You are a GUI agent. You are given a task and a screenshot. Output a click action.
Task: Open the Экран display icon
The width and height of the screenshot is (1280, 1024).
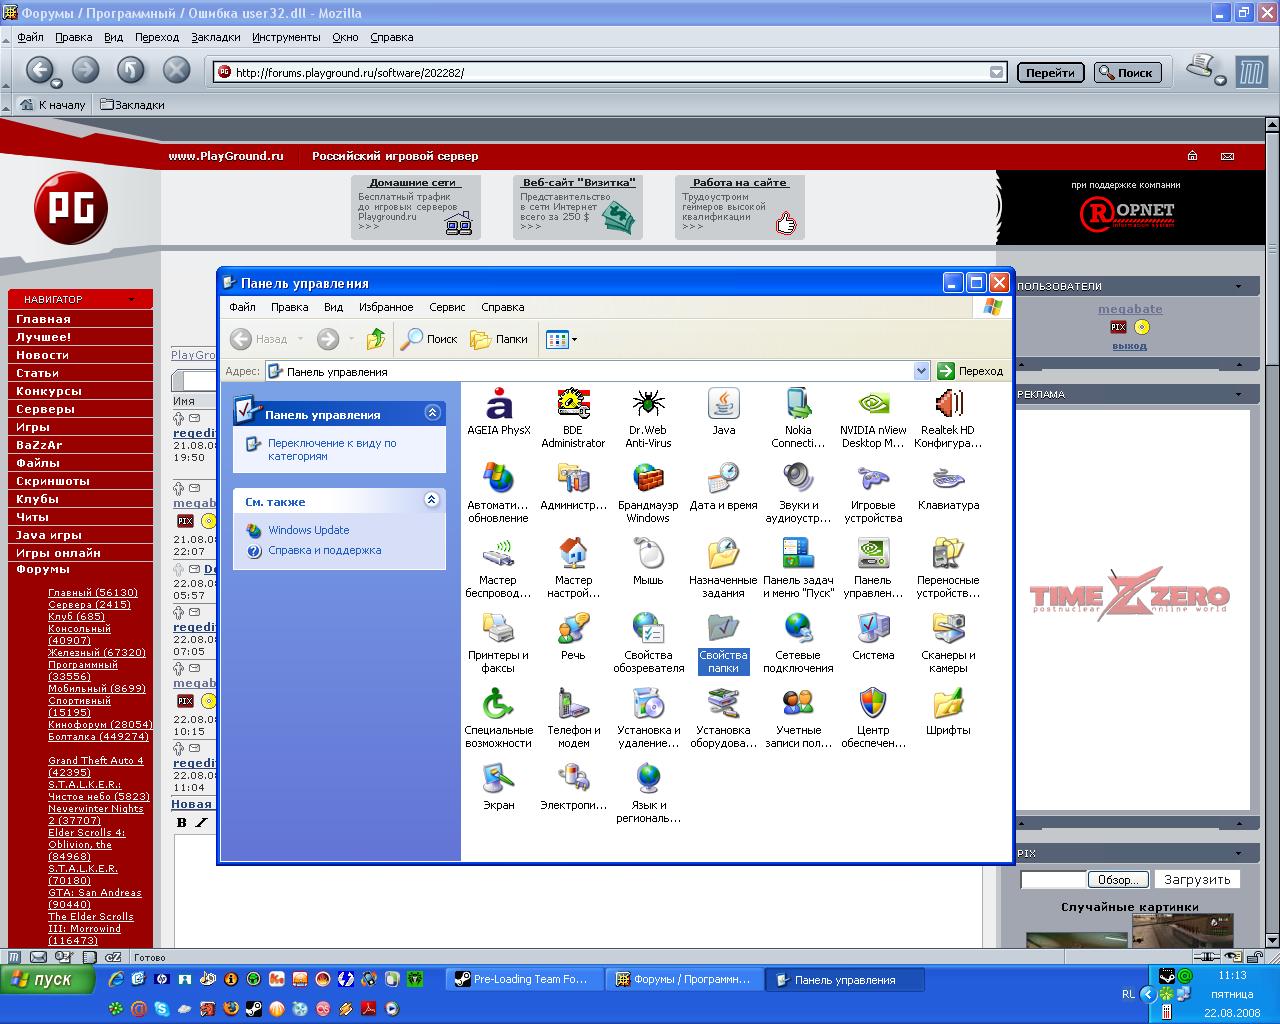pyautogui.click(x=498, y=780)
